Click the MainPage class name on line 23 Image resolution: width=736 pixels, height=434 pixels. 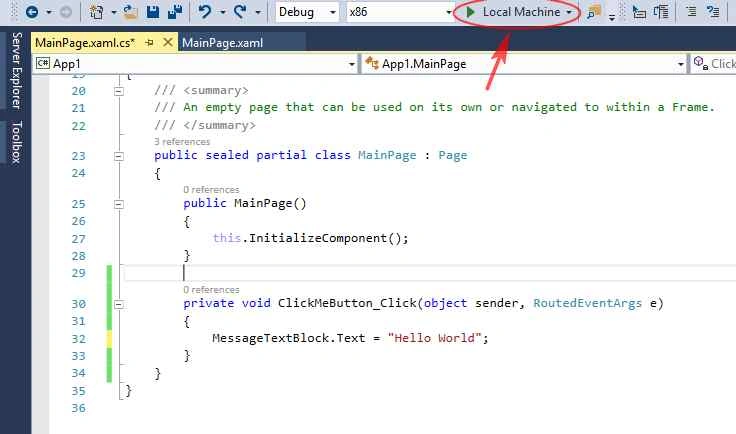click(x=387, y=155)
